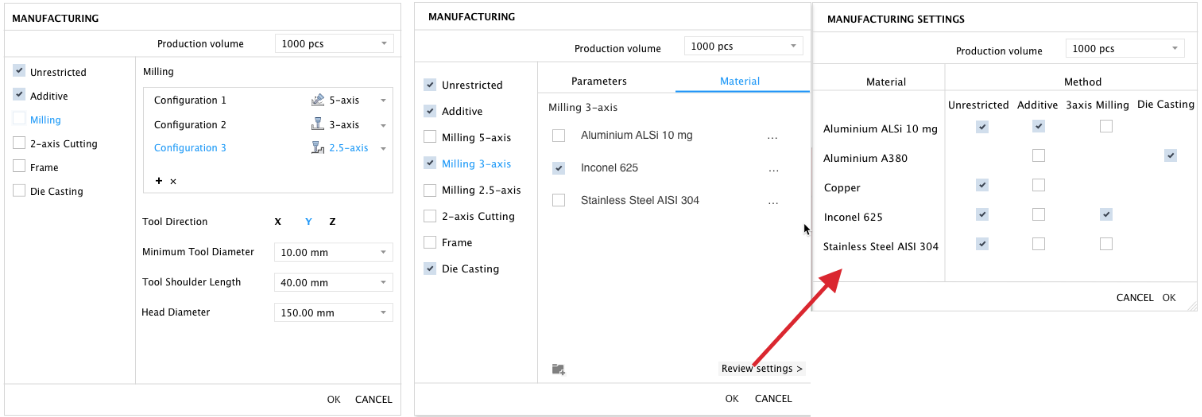Viewport: 1202px width, 417px height.
Task: Open ellipsis options for Stainless Steel AISI 304
Action: pos(772,201)
